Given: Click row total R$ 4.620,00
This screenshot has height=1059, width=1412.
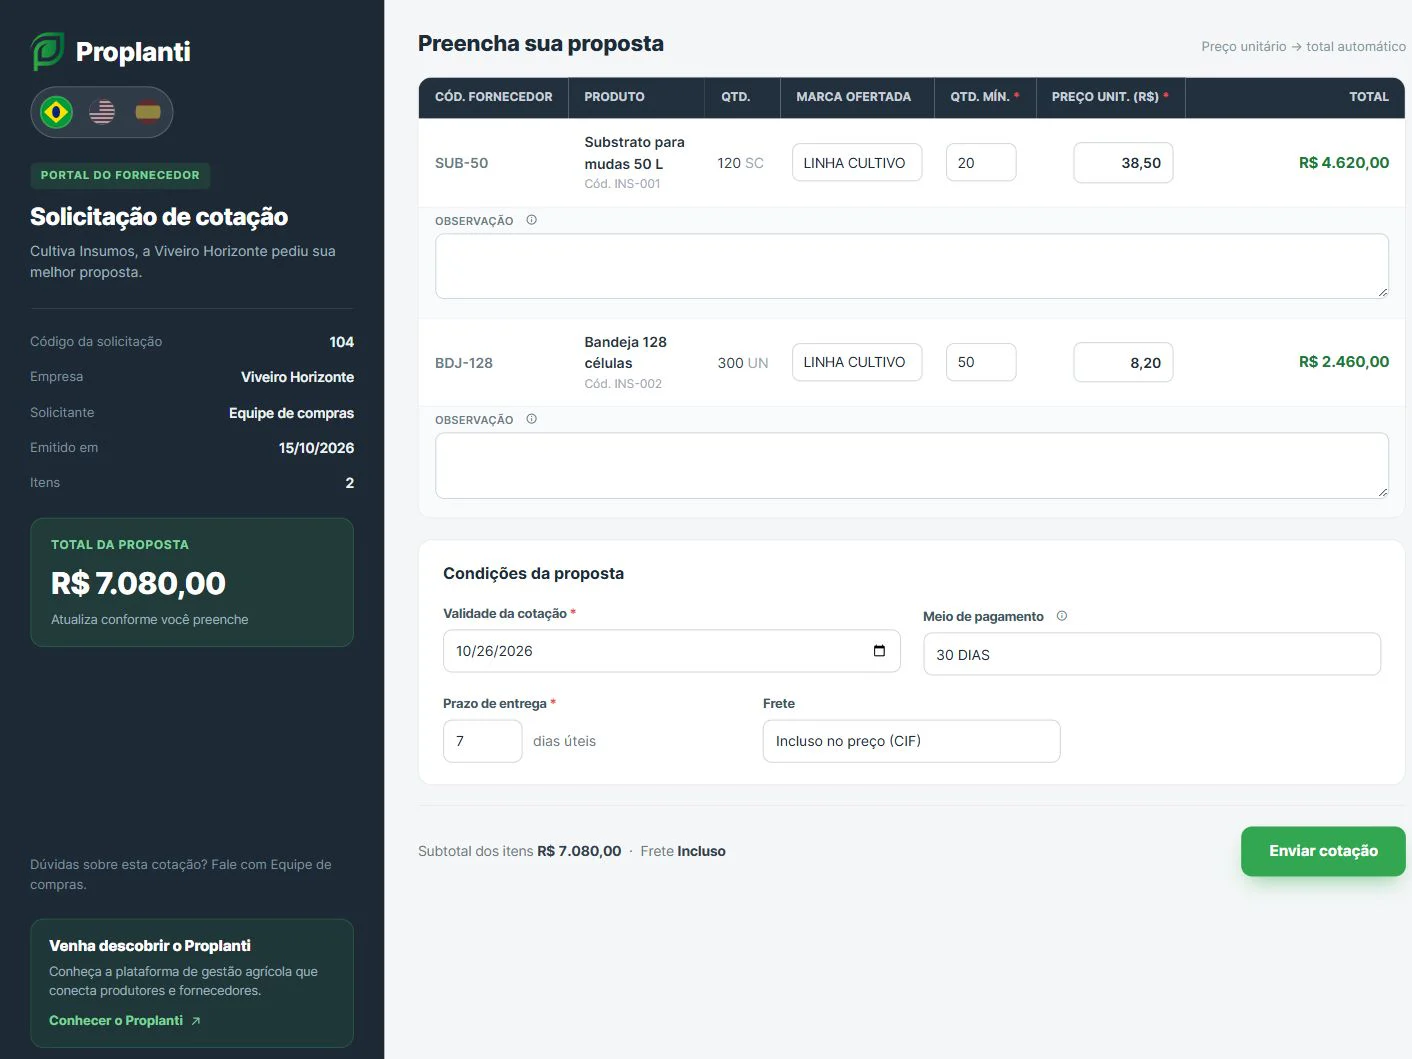Looking at the screenshot, I should (x=1344, y=163).
